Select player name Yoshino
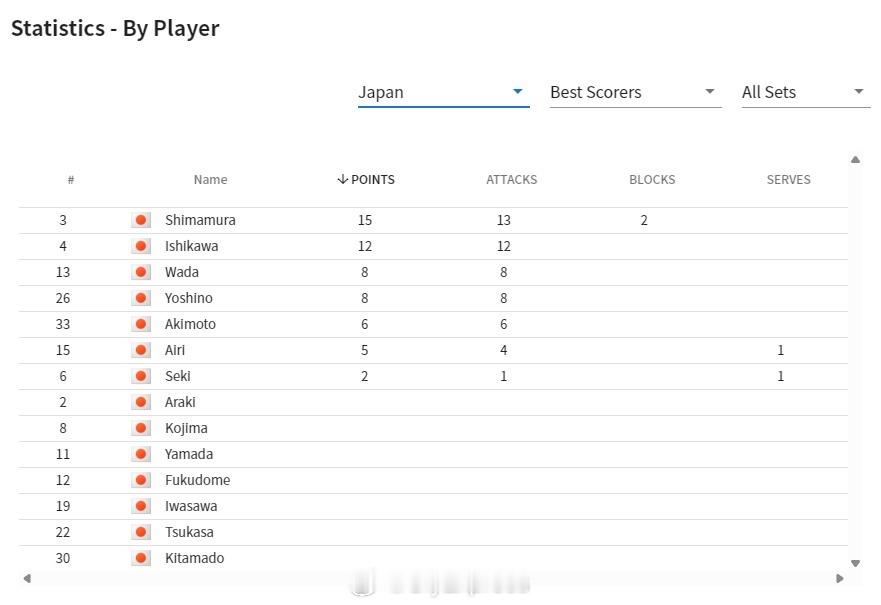 [189, 298]
